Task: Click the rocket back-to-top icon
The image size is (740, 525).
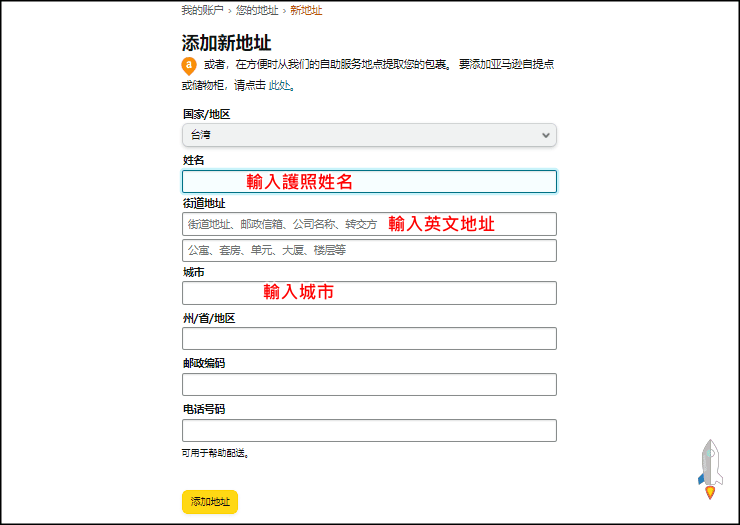Action: tap(710, 468)
